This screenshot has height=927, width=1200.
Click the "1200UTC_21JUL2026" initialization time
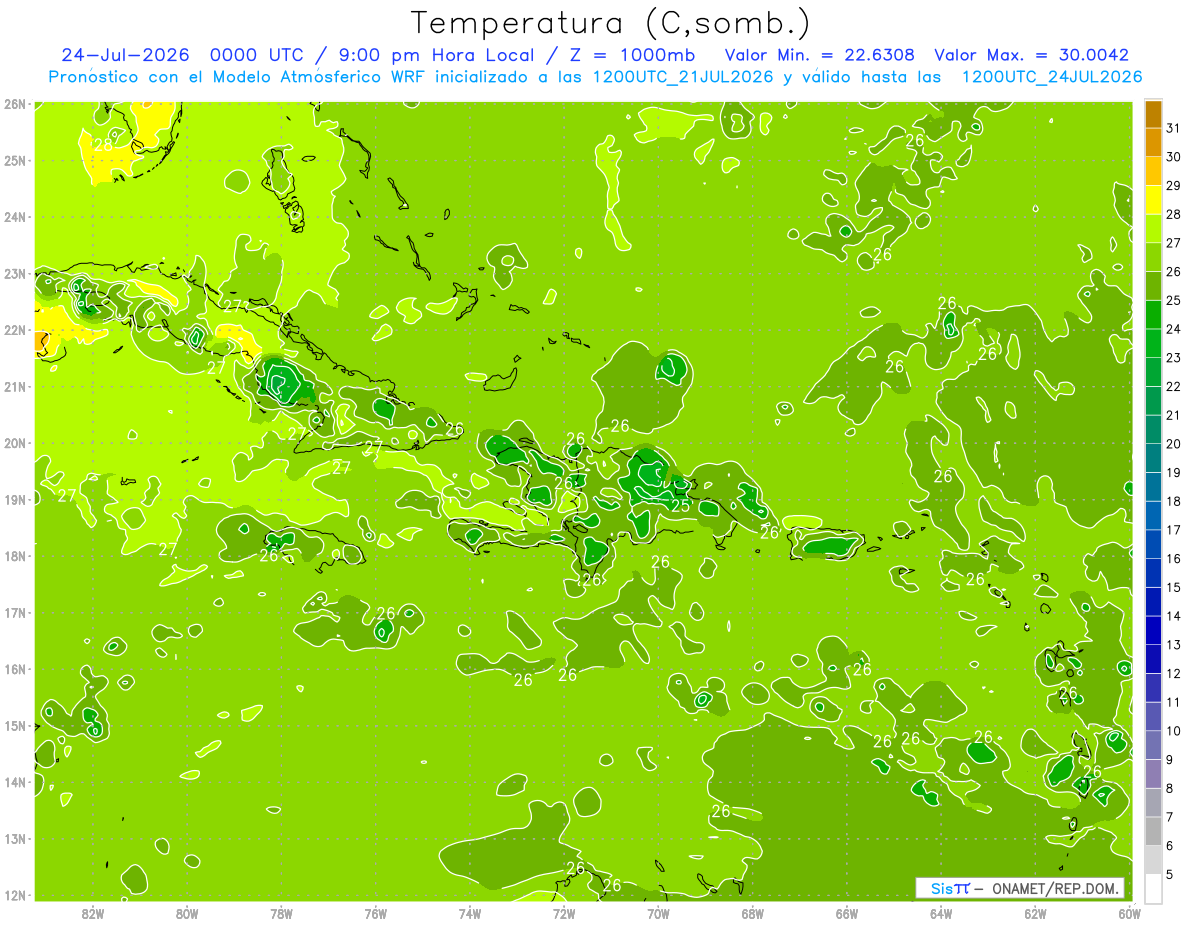tap(683, 77)
